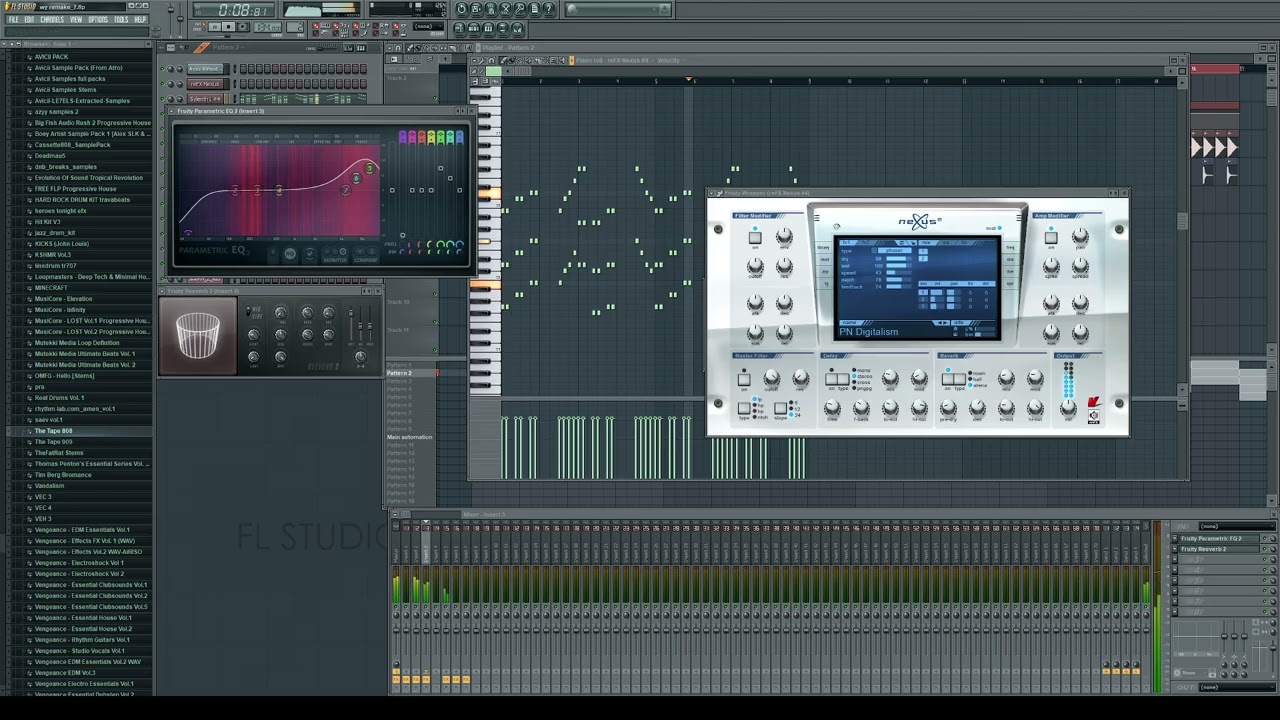This screenshot has height=720, width=1280.
Task: Click Nexus Amp Modifier pan knob
Action: [x=1080, y=236]
